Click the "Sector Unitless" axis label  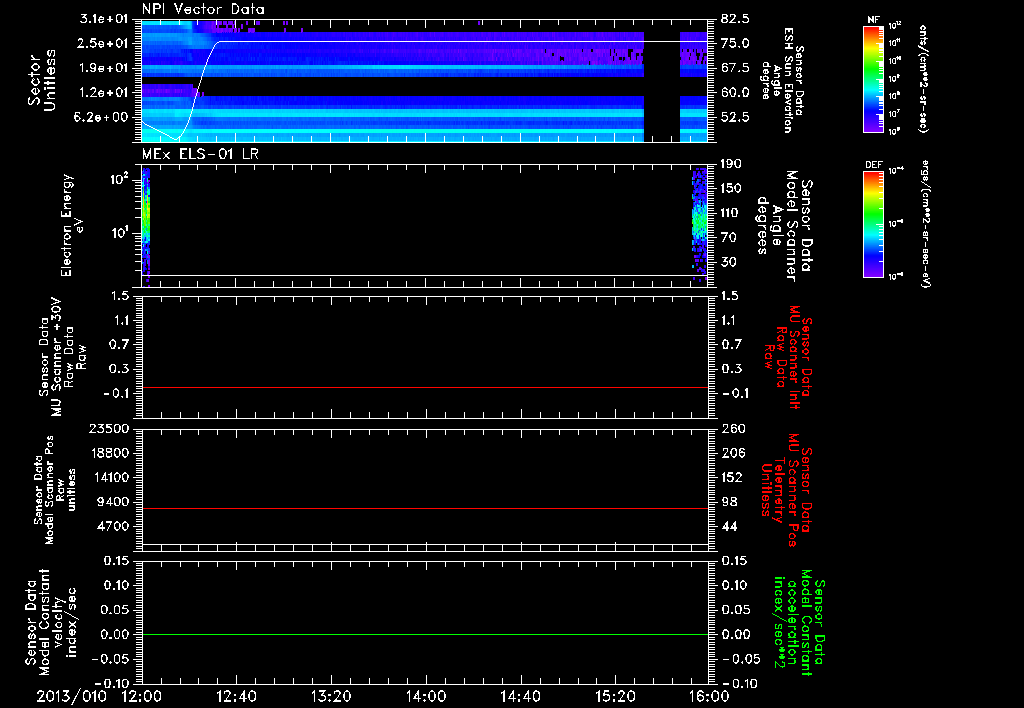coord(42,80)
